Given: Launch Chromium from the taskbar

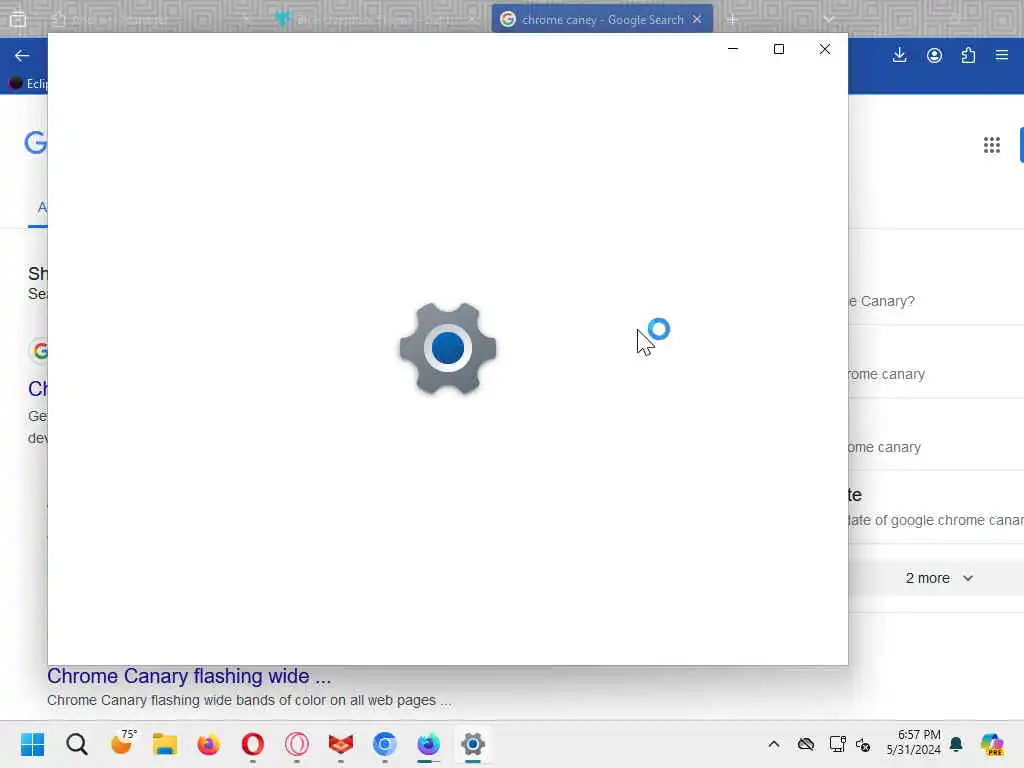Looking at the screenshot, I should [x=385, y=744].
